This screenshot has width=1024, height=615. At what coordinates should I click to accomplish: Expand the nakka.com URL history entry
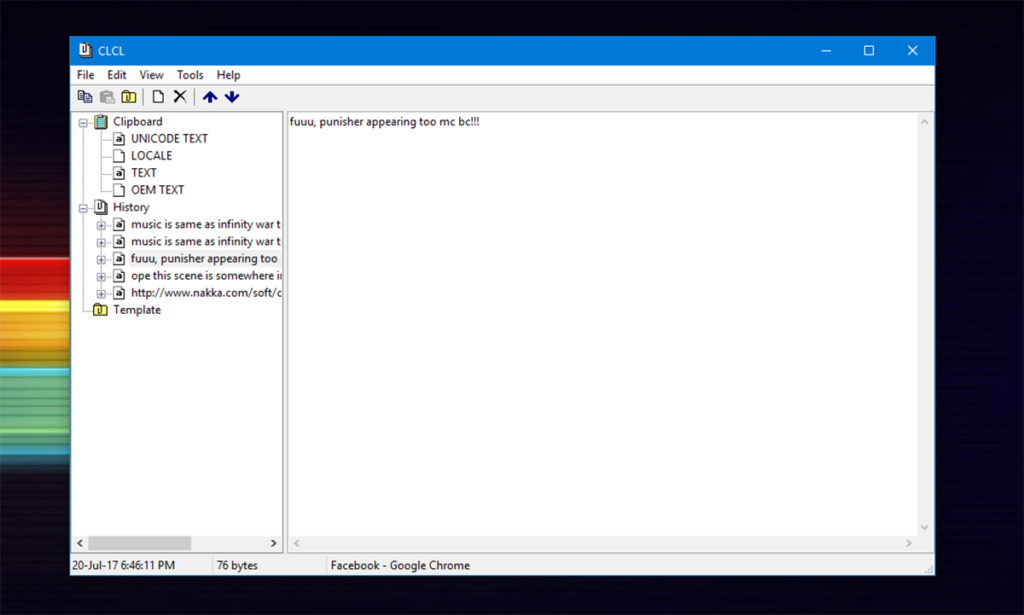coord(100,292)
